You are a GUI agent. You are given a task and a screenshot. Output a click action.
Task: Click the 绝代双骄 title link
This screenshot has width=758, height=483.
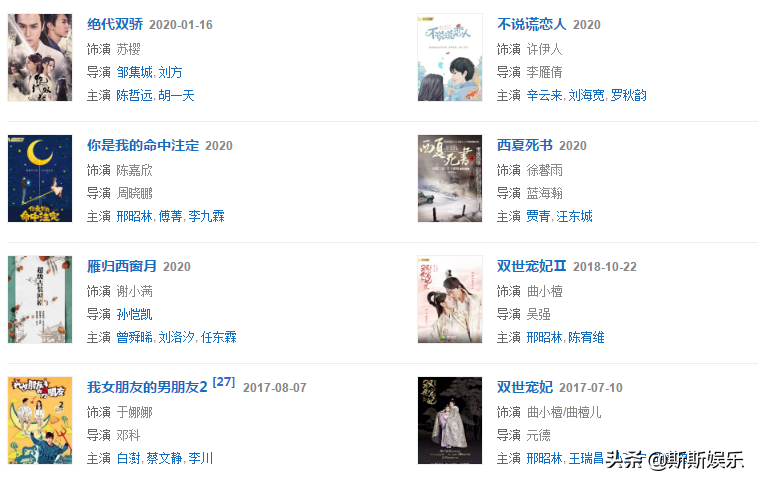pos(115,24)
